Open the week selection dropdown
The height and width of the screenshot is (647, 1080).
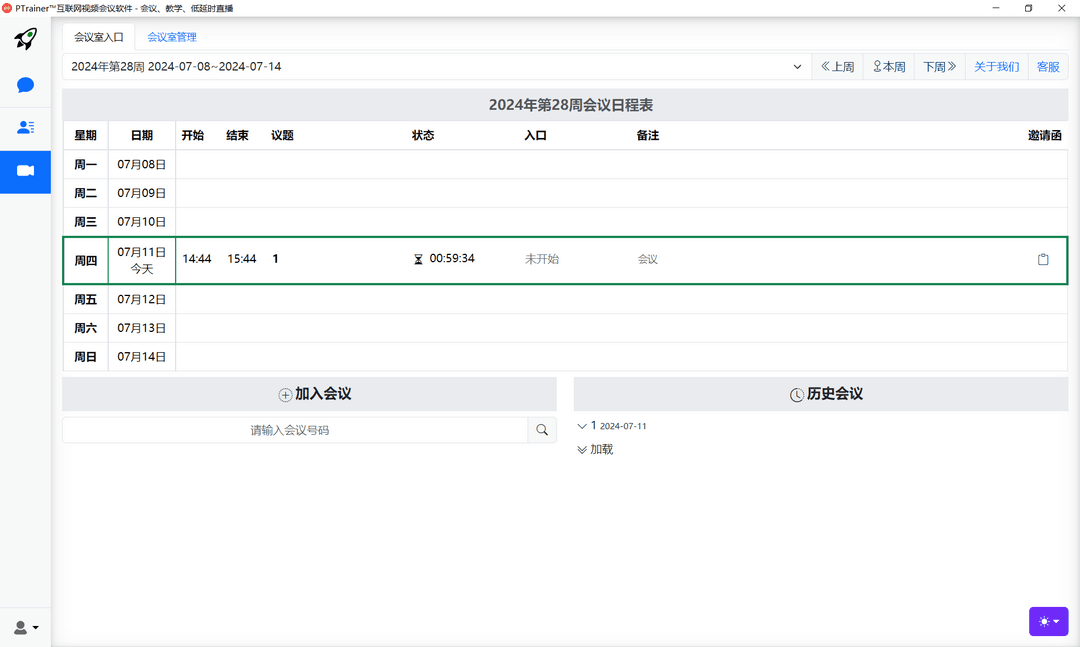437,67
